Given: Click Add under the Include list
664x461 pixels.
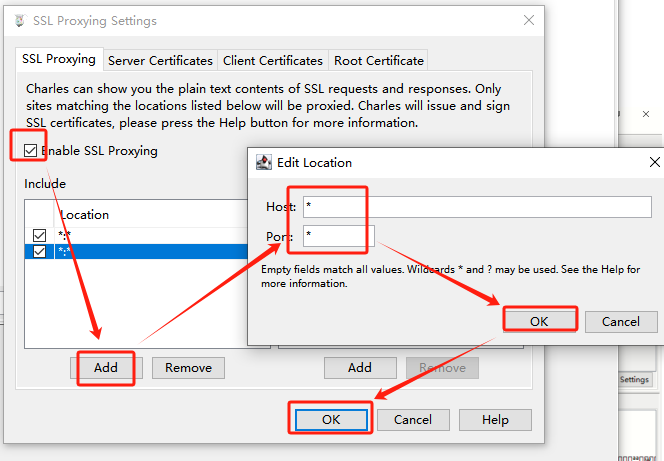Looking at the screenshot, I should [x=106, y=367].
